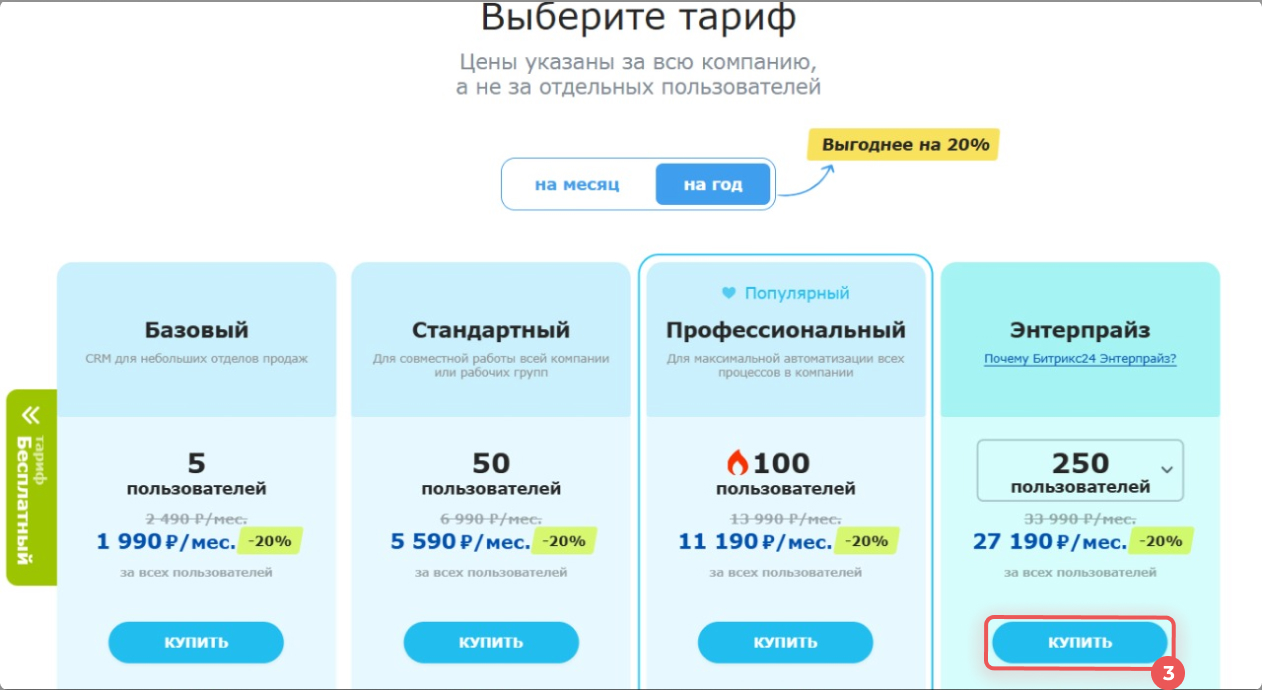Image resolution: width=1262 pixels, height=690 pixels.
Task: Purchase the Профессиональный plan
Action: pyautogui.click(x=785, y=642)
